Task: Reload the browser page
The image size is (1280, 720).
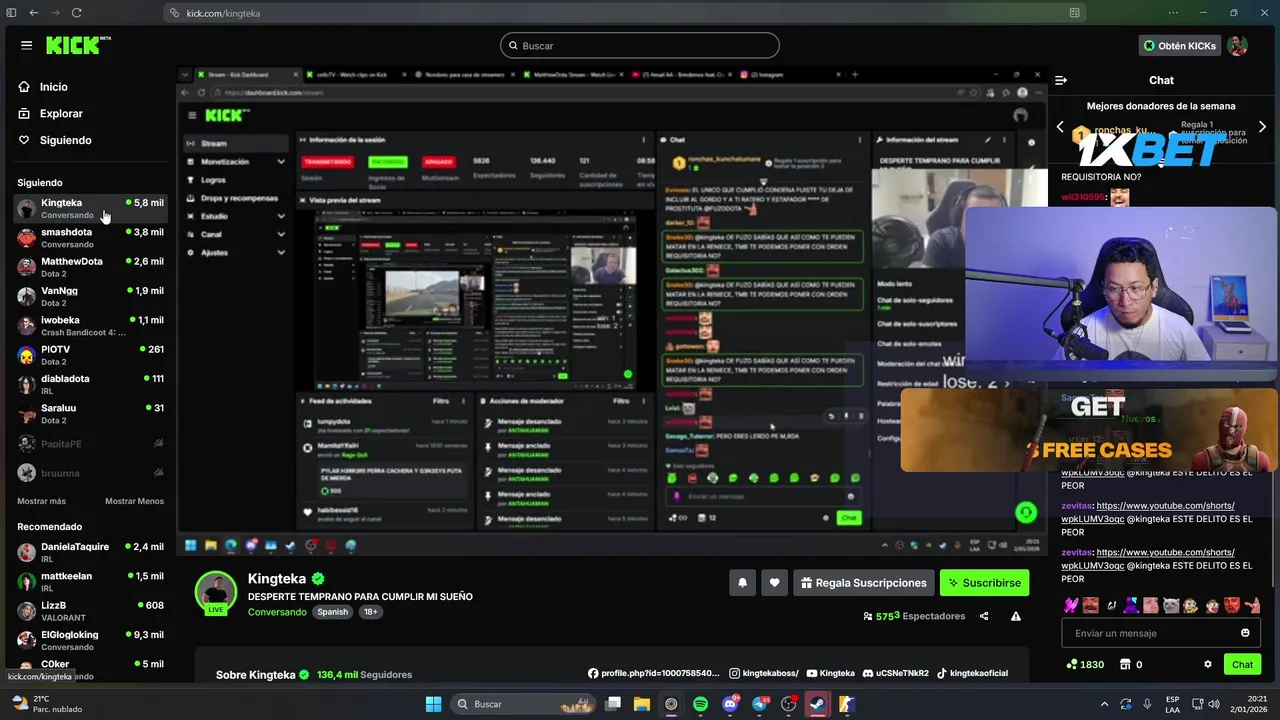Action: coord(77,13)
